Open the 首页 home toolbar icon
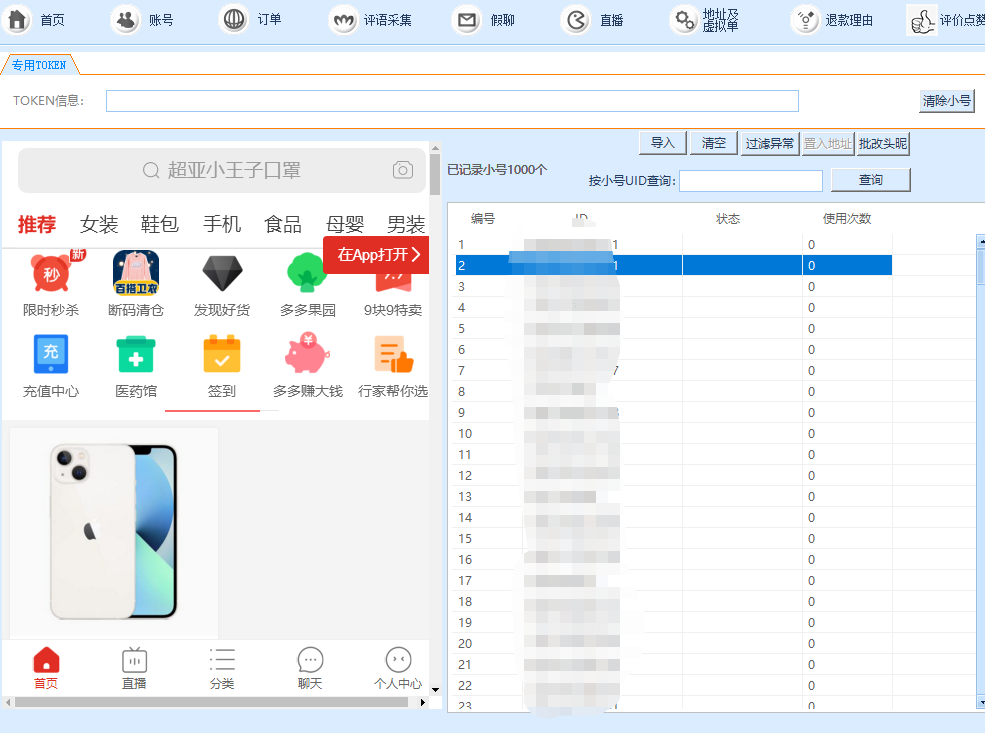The width and height of the screenshot is (985, 733). (x=18, y=20)
